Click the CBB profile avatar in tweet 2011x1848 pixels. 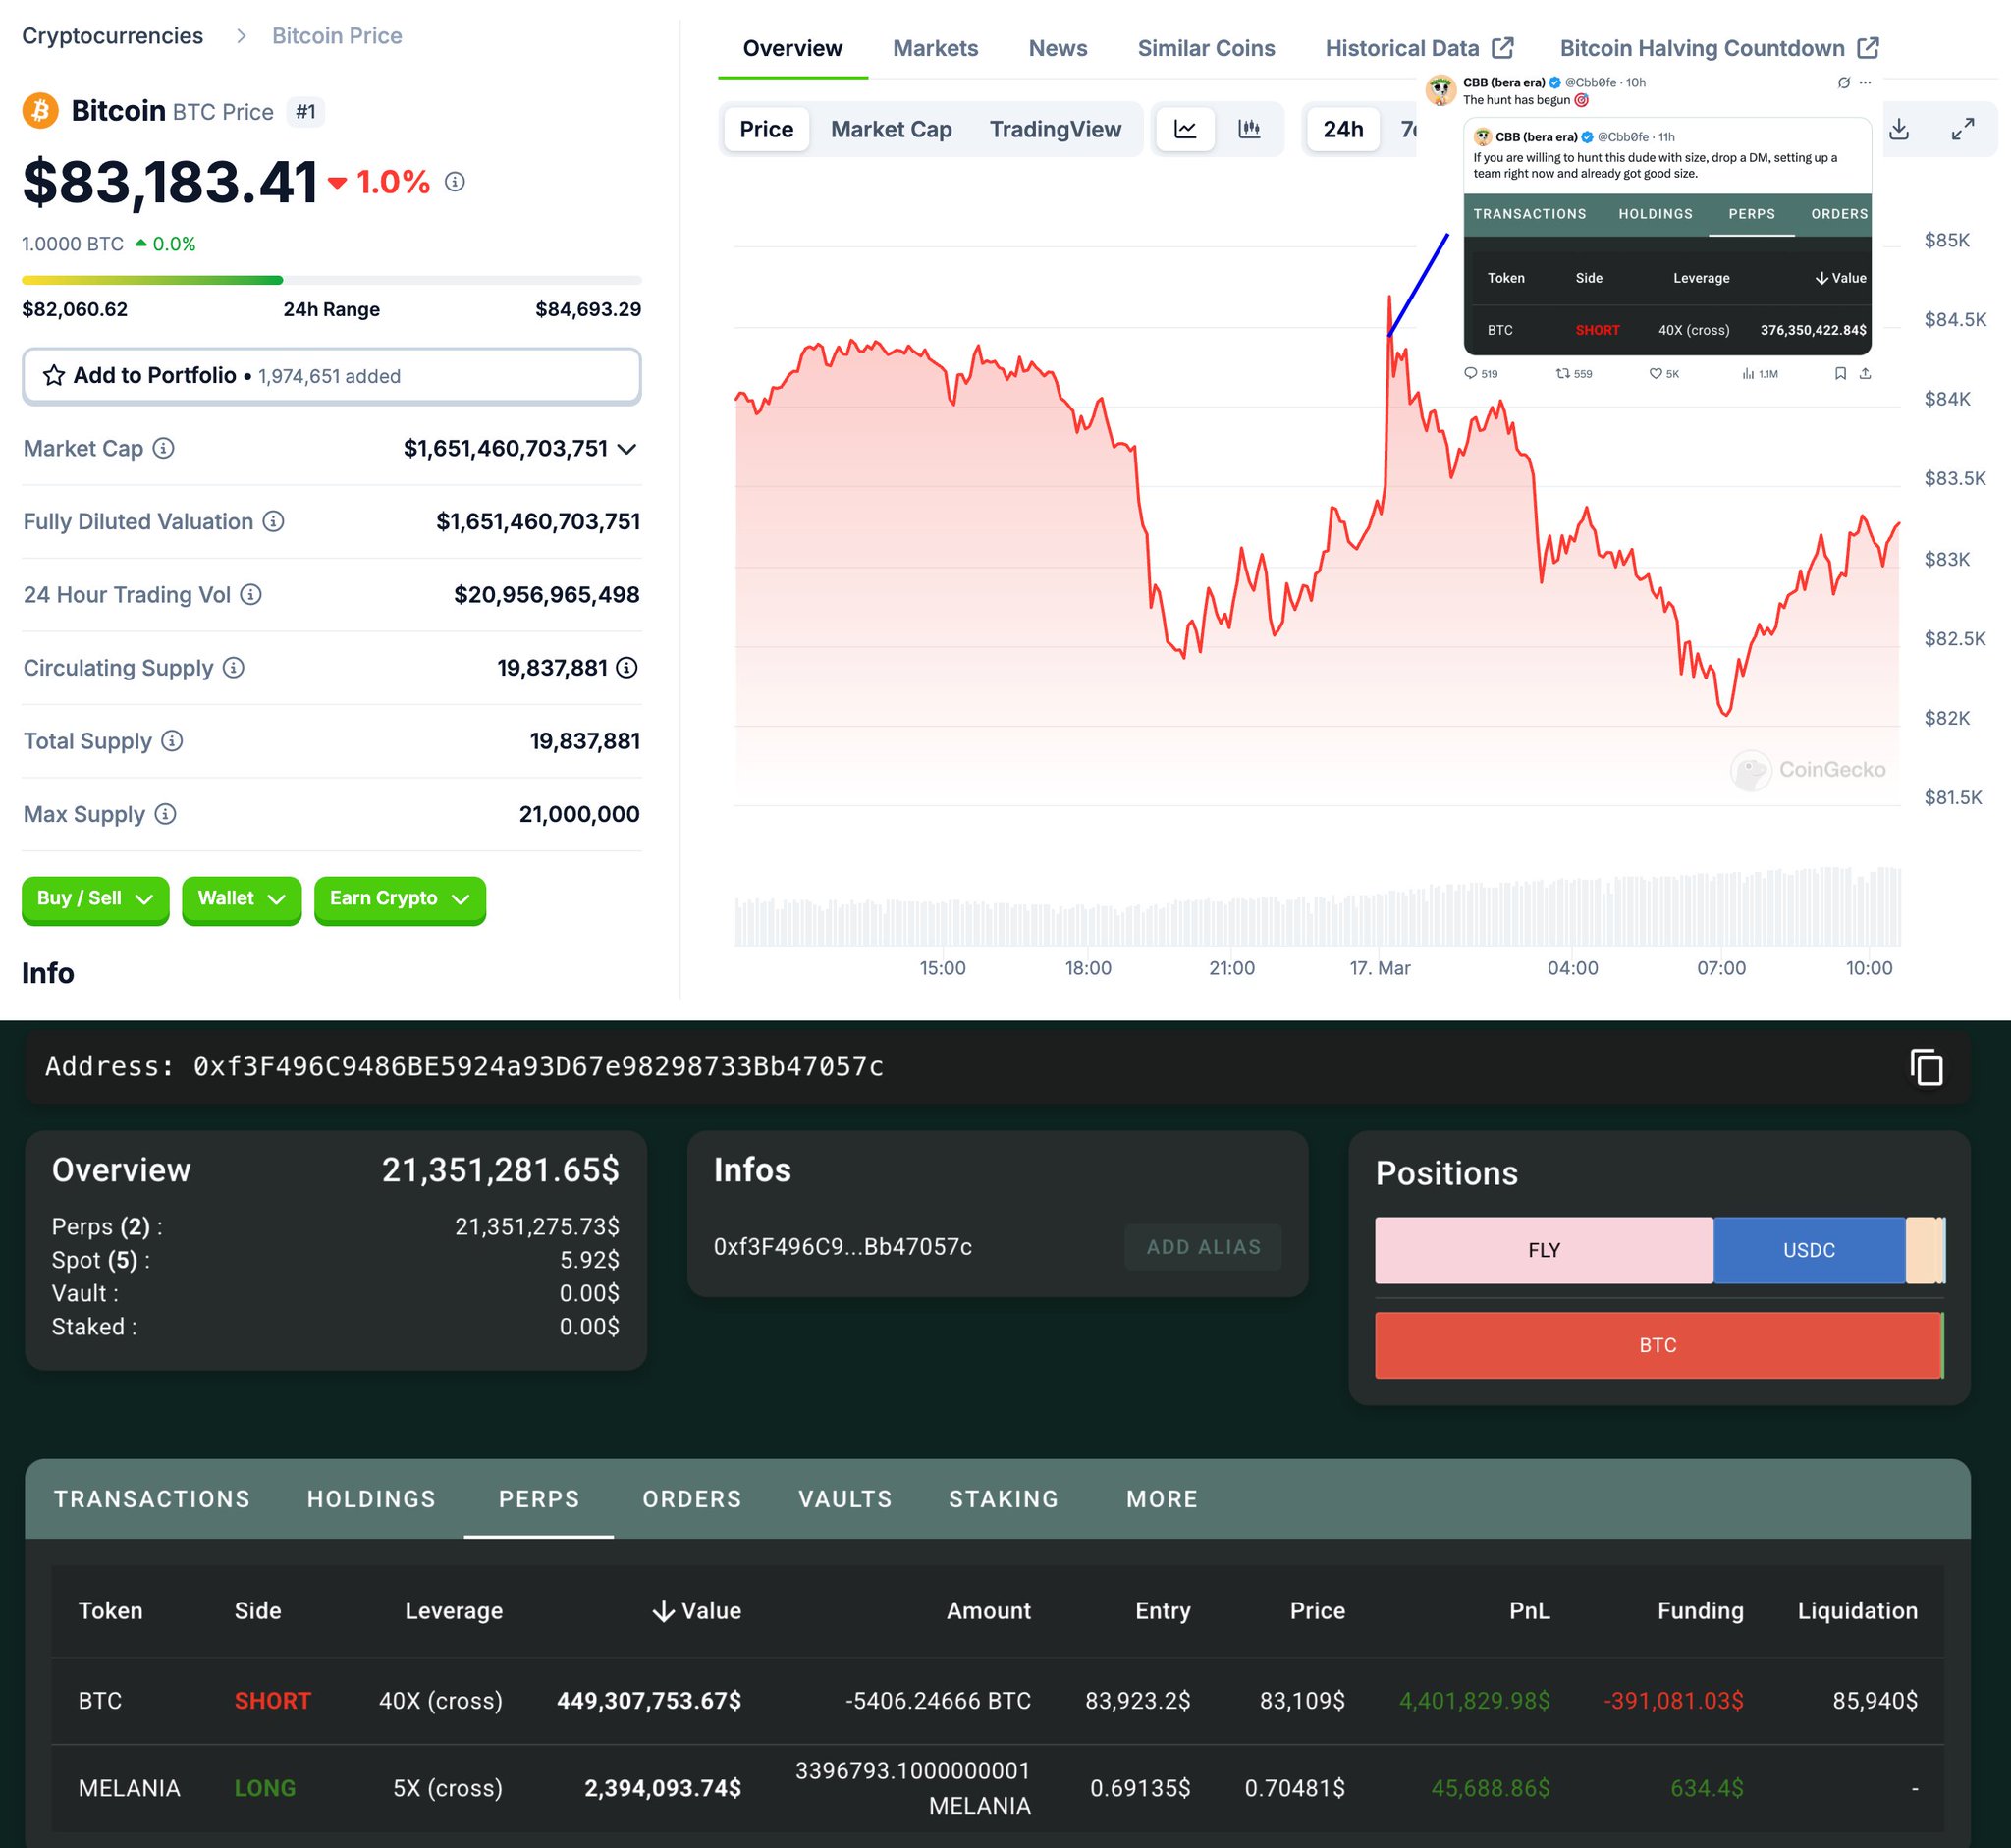1441,90
